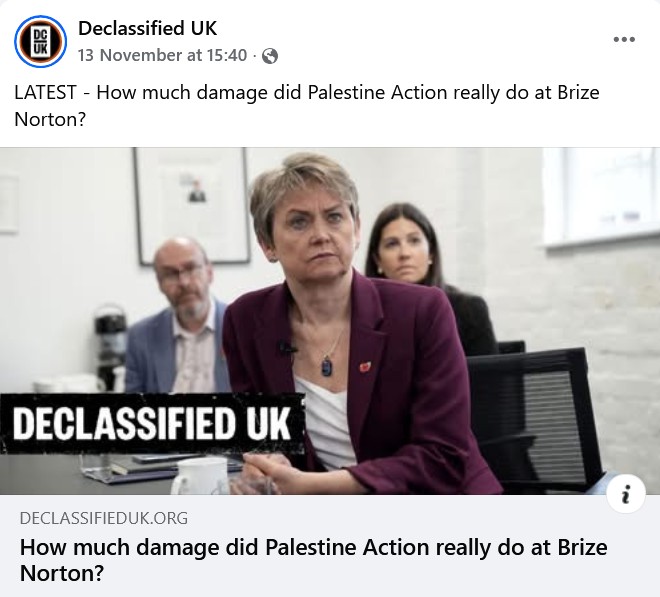
Task: Click the Declassified UK profile avatar
Action: tap(41, 42)
